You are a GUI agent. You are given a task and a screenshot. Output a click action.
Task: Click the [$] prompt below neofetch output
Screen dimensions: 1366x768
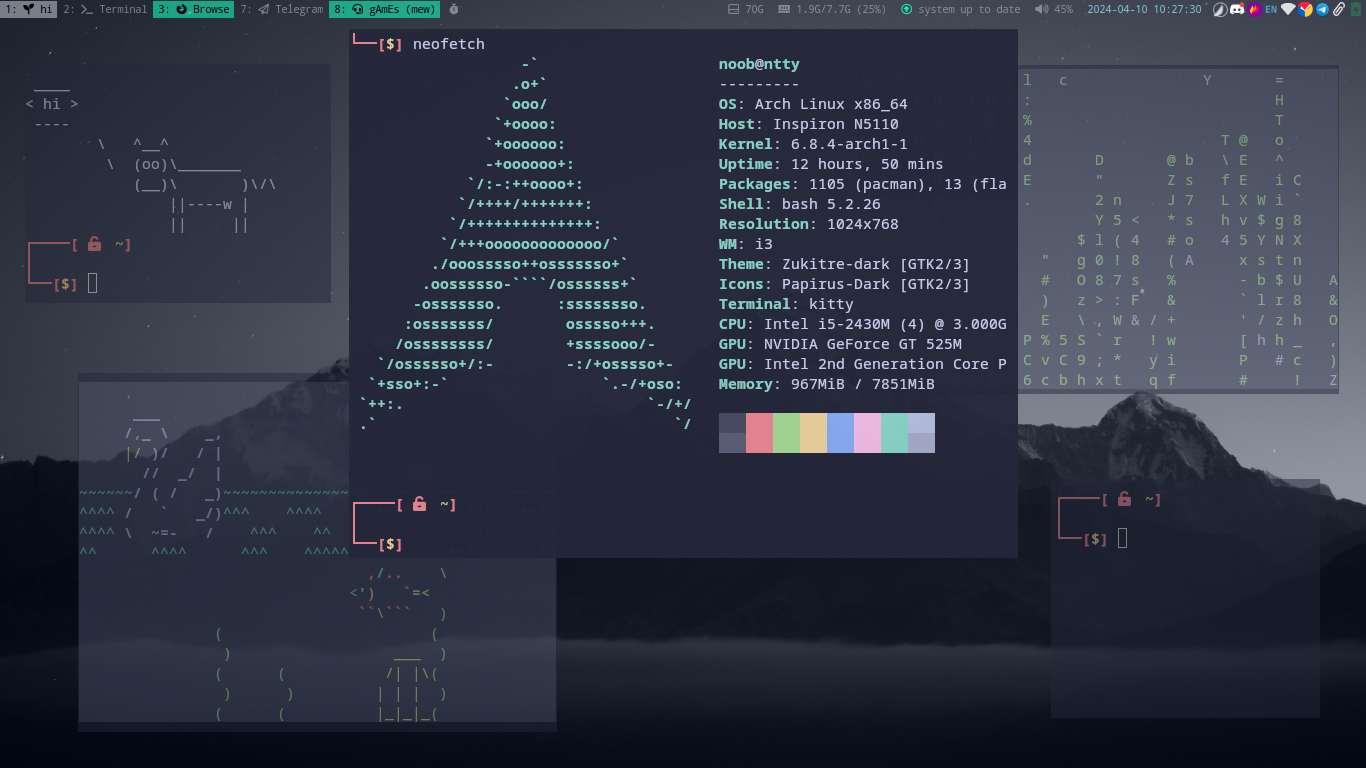[x=391, y=544]
